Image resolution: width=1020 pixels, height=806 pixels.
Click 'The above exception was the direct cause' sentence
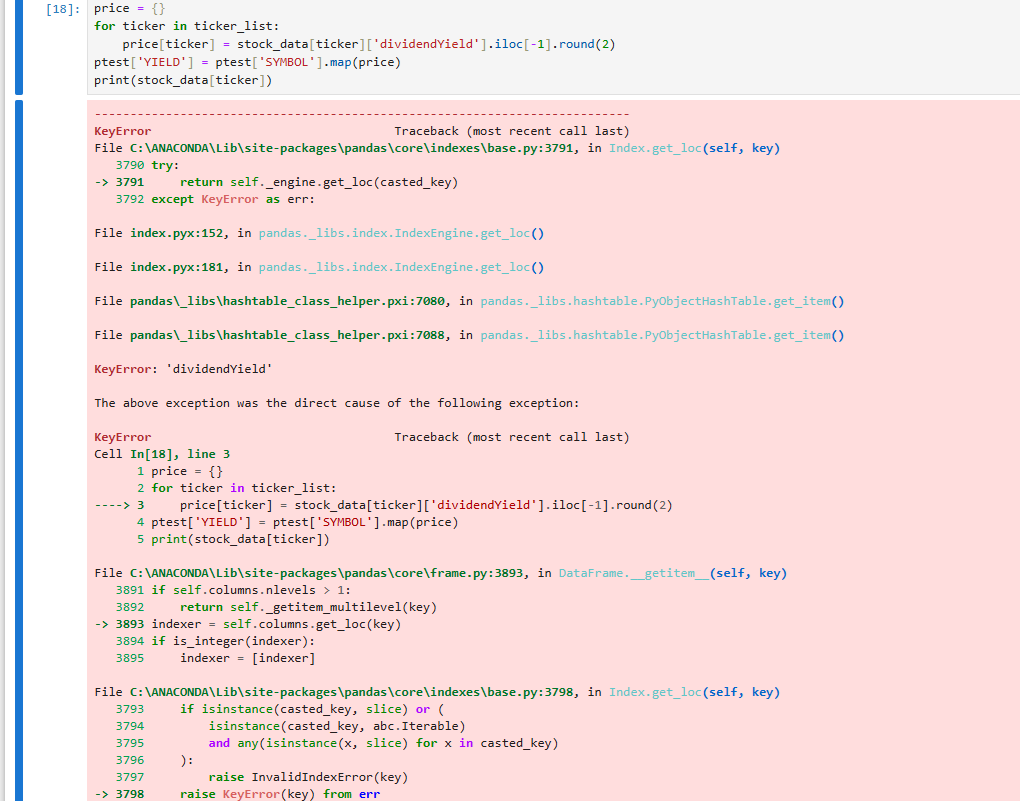coord(336,403)
